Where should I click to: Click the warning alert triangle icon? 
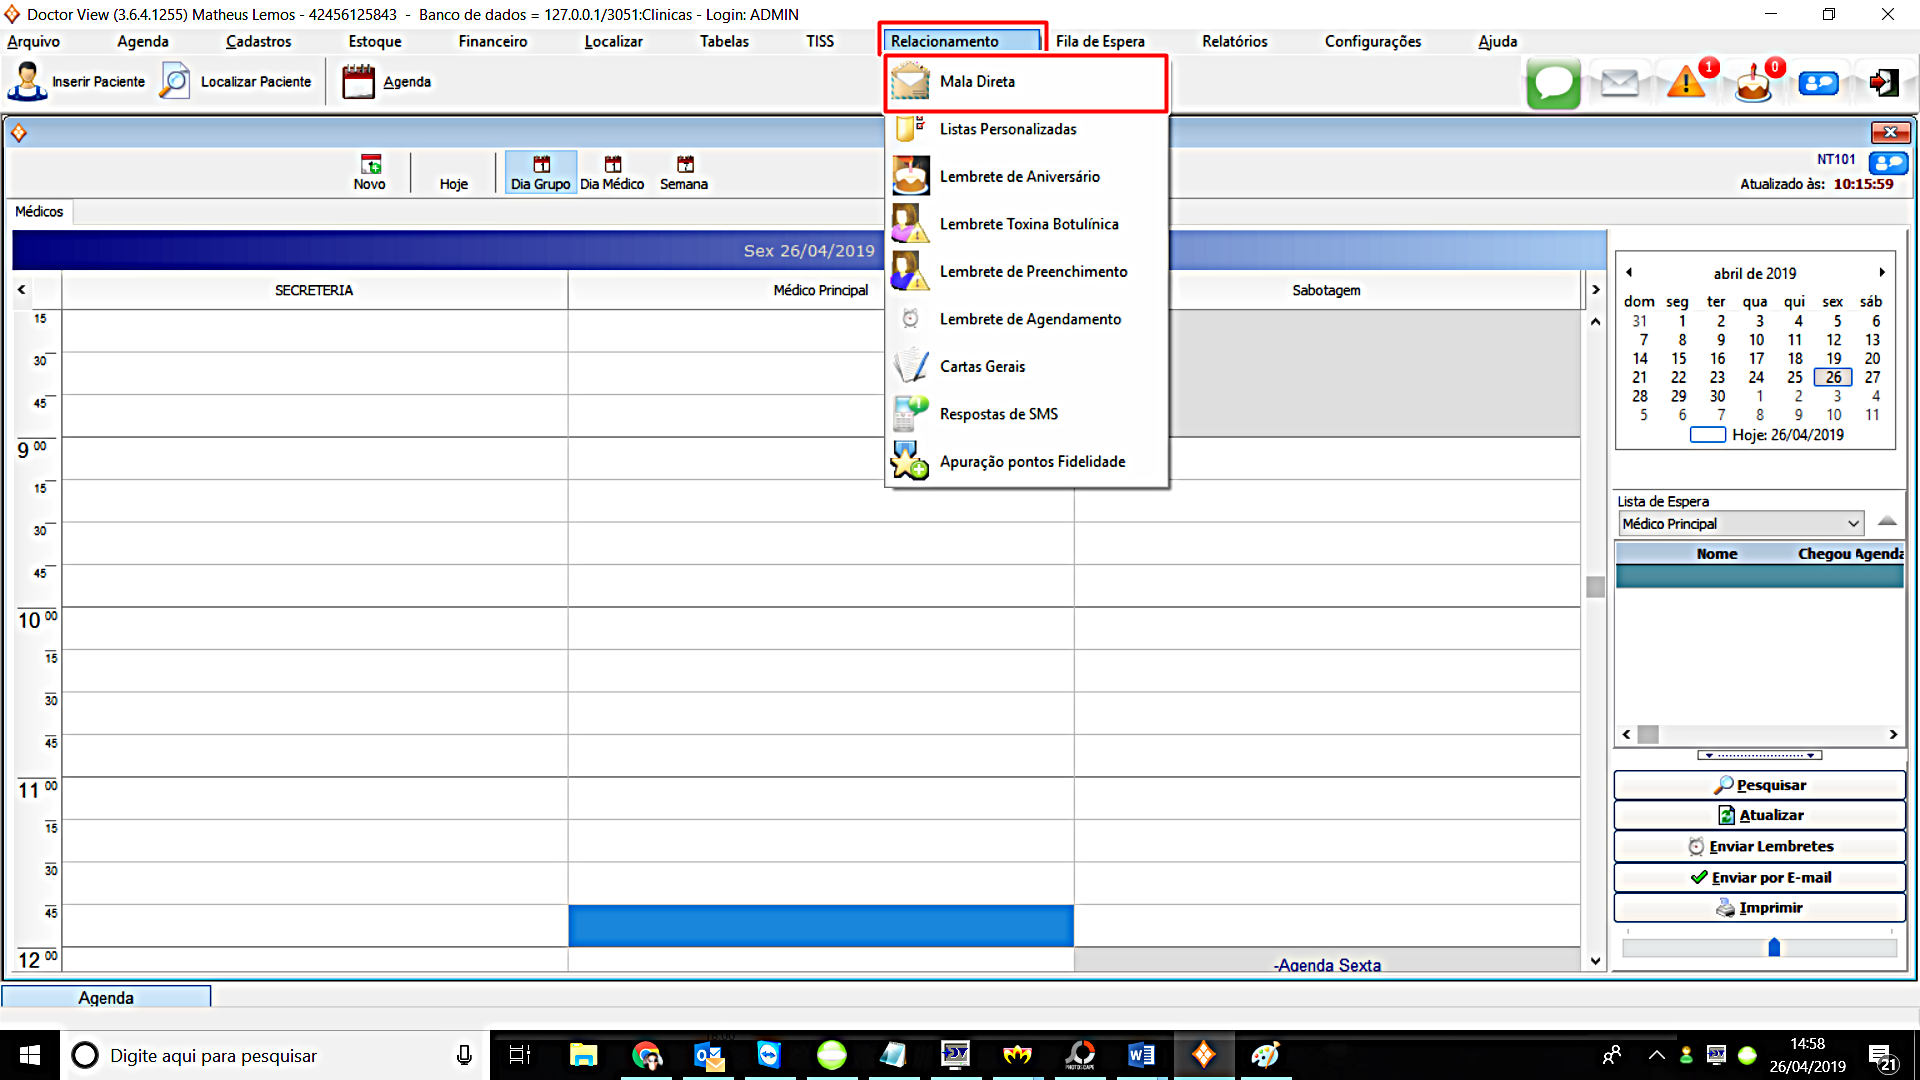click(x=1686, y=82)
